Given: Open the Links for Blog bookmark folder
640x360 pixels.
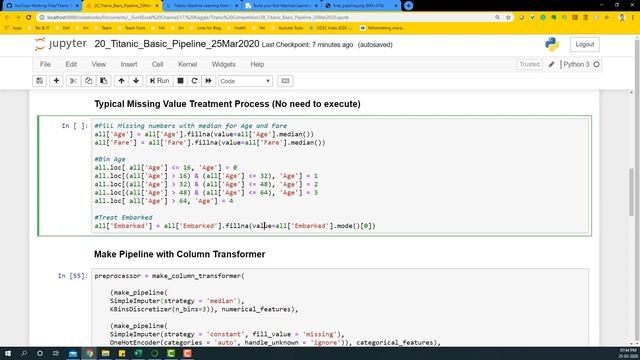Looking at the screenshot, I should [205, 28].
